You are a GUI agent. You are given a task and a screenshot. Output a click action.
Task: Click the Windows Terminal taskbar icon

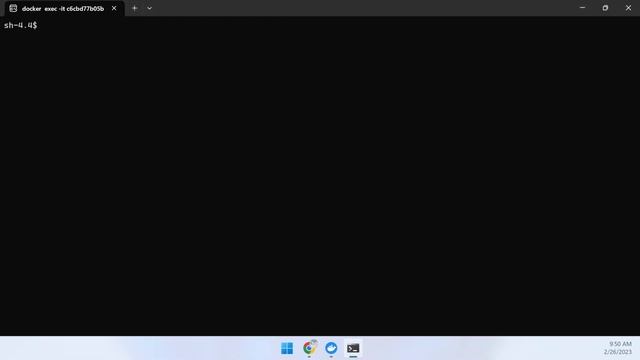[x=353, y=348]
